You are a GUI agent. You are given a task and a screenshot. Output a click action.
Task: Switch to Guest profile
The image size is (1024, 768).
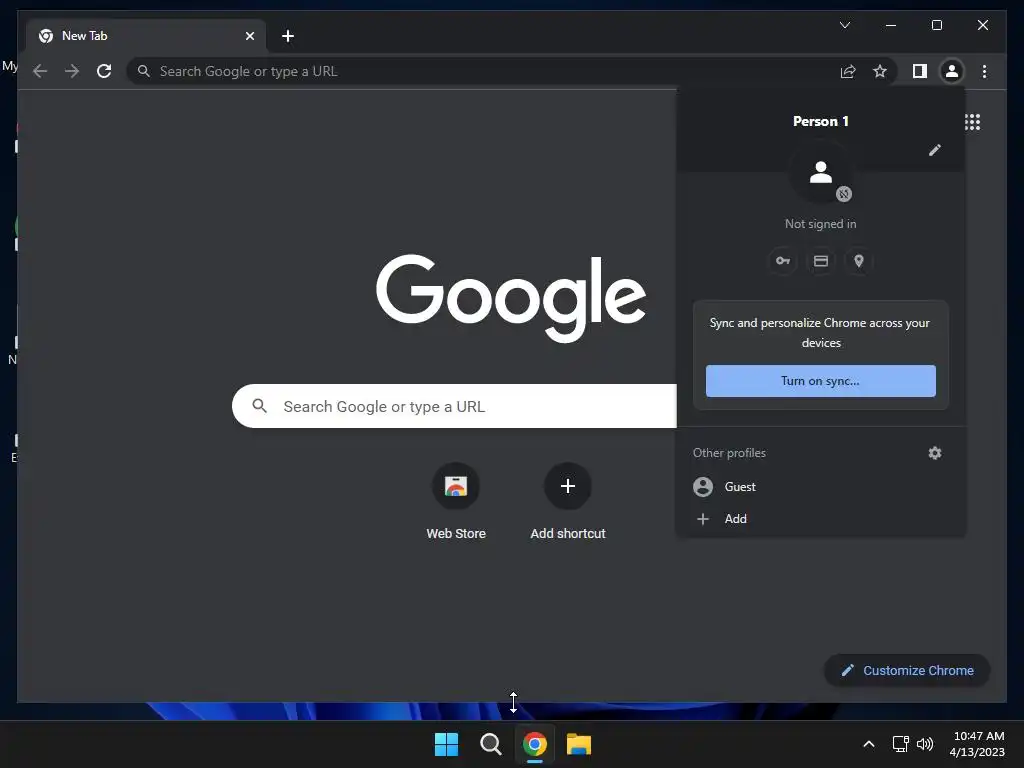(821, 487)
